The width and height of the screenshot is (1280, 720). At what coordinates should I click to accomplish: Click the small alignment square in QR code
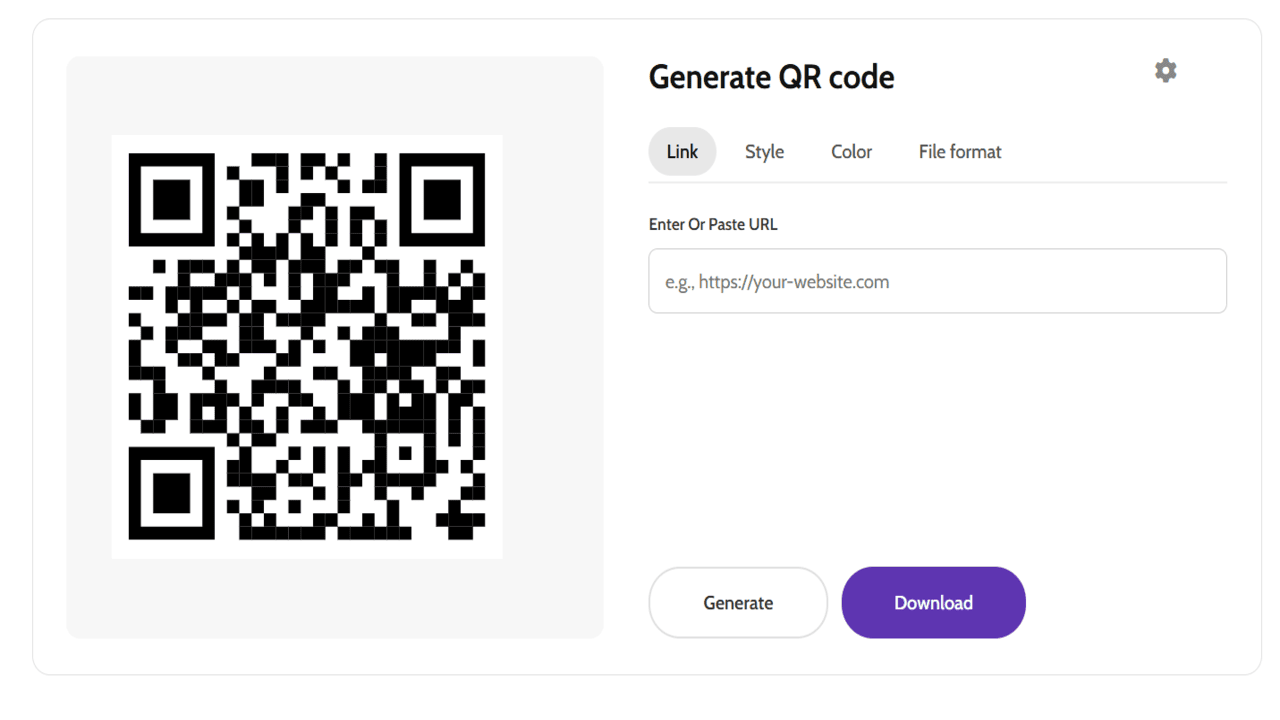[x=405, y=453]
